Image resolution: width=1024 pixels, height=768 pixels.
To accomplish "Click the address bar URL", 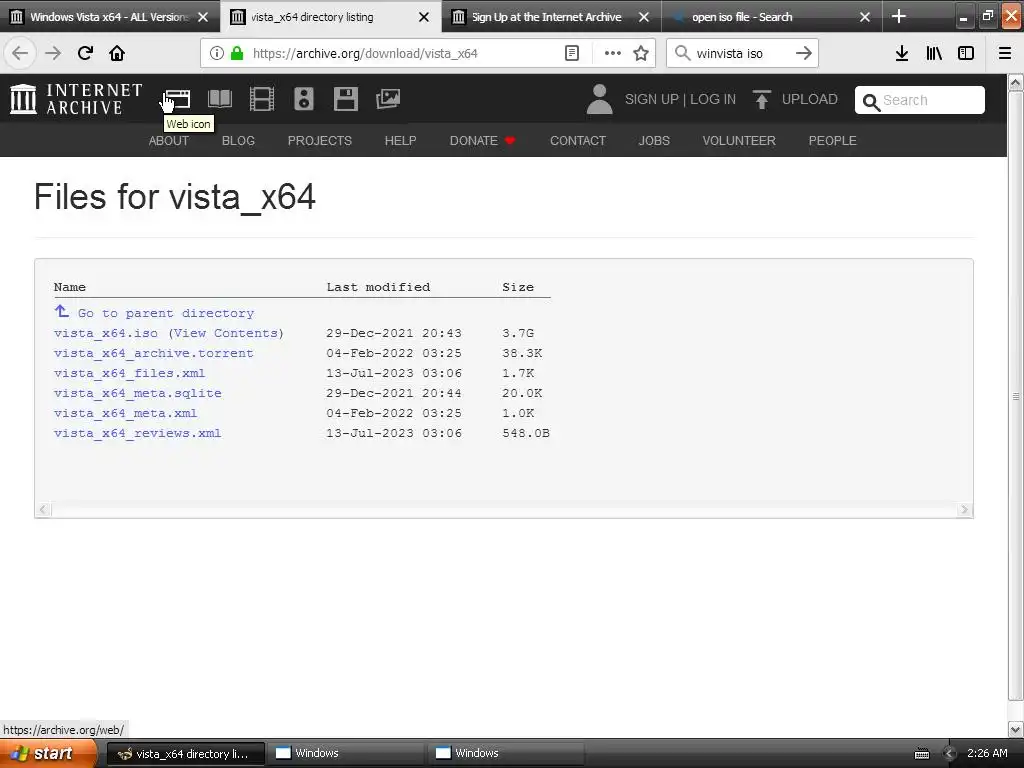I will pos(365,53).
